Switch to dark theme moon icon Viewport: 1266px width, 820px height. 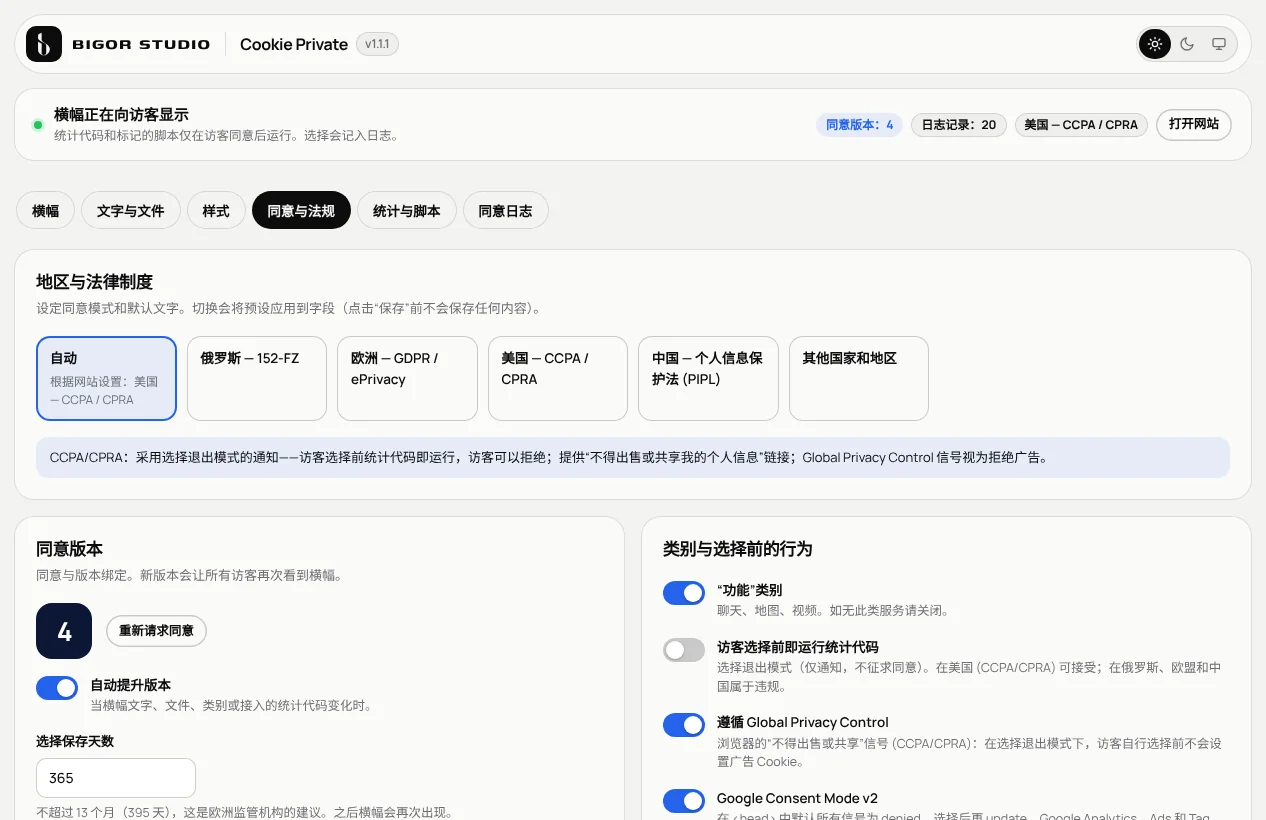point(1187,44)
